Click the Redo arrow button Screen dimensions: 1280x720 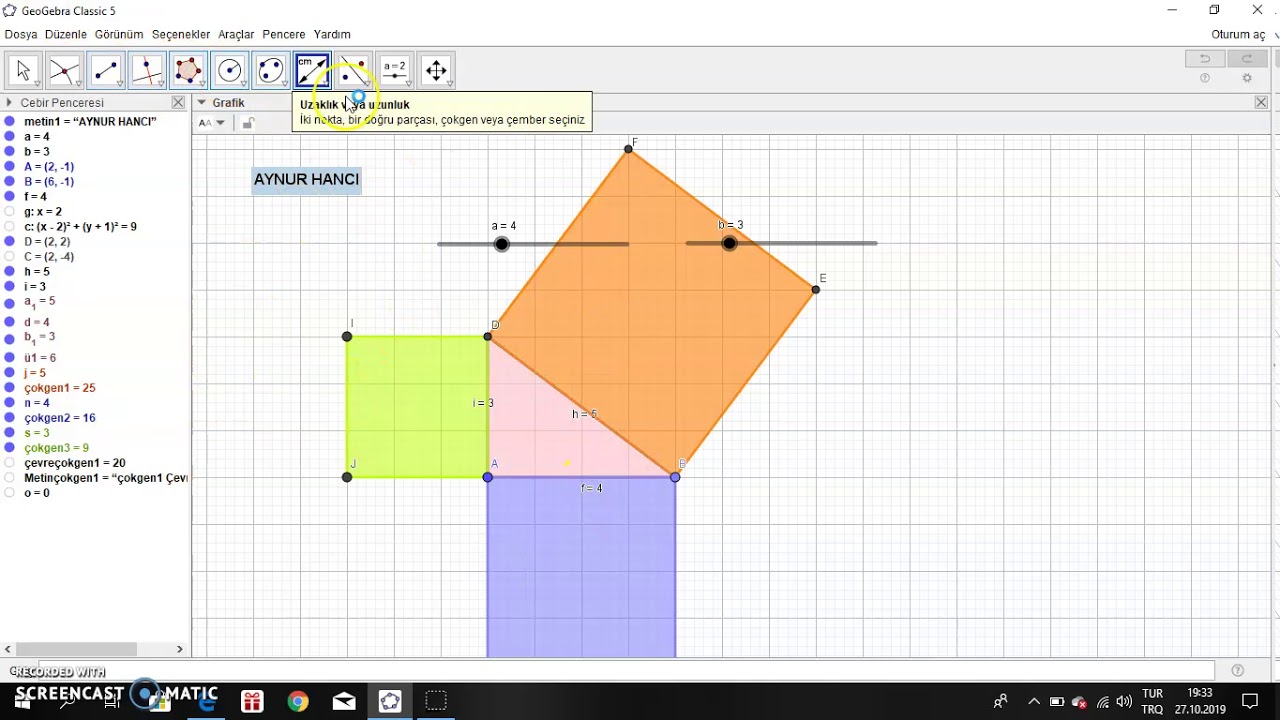click(1247, 59)
